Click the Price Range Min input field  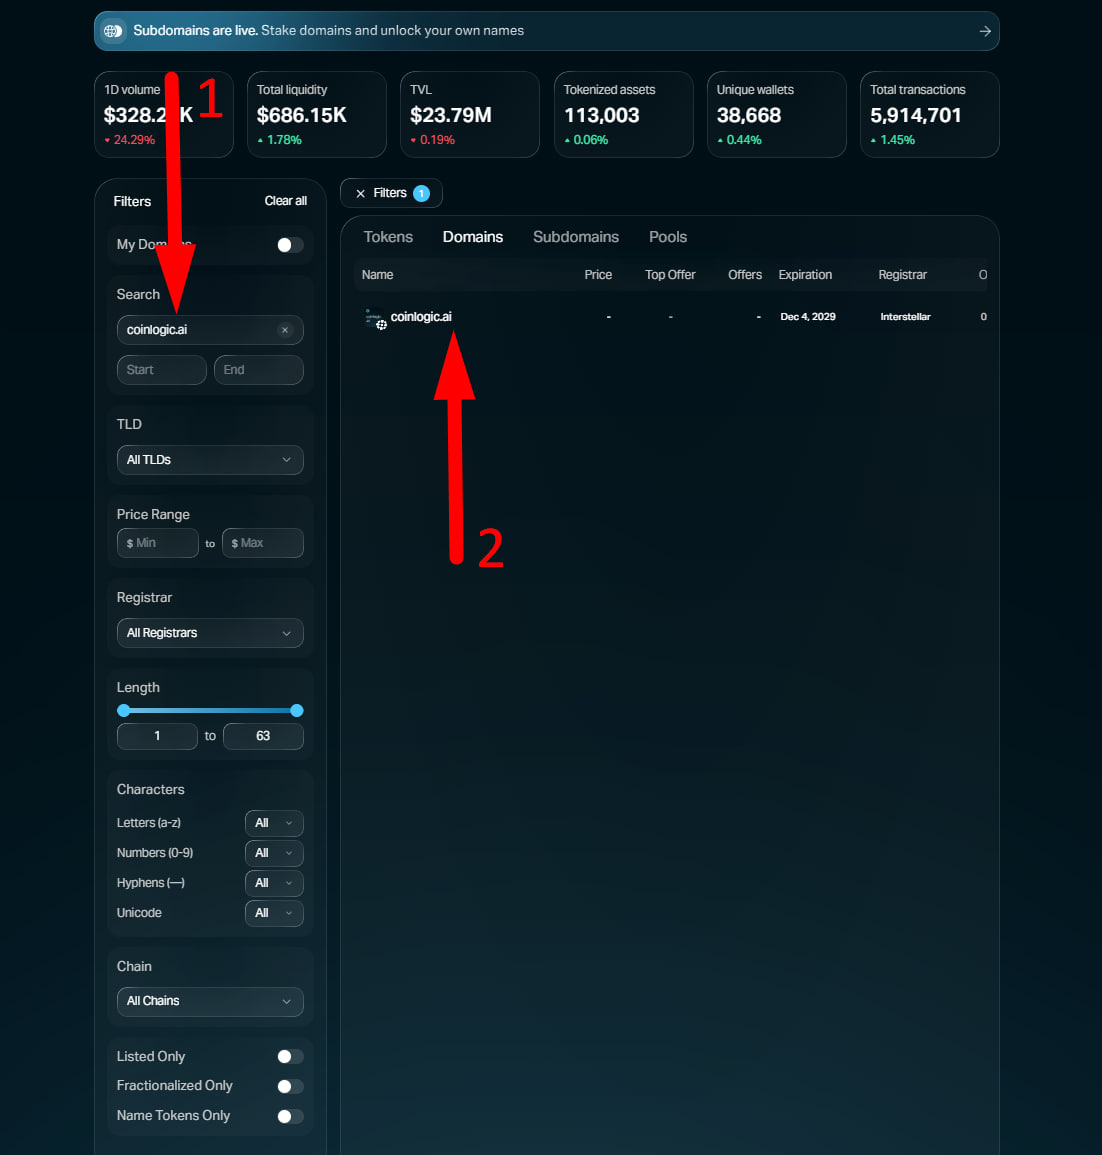tap(158, 543)
